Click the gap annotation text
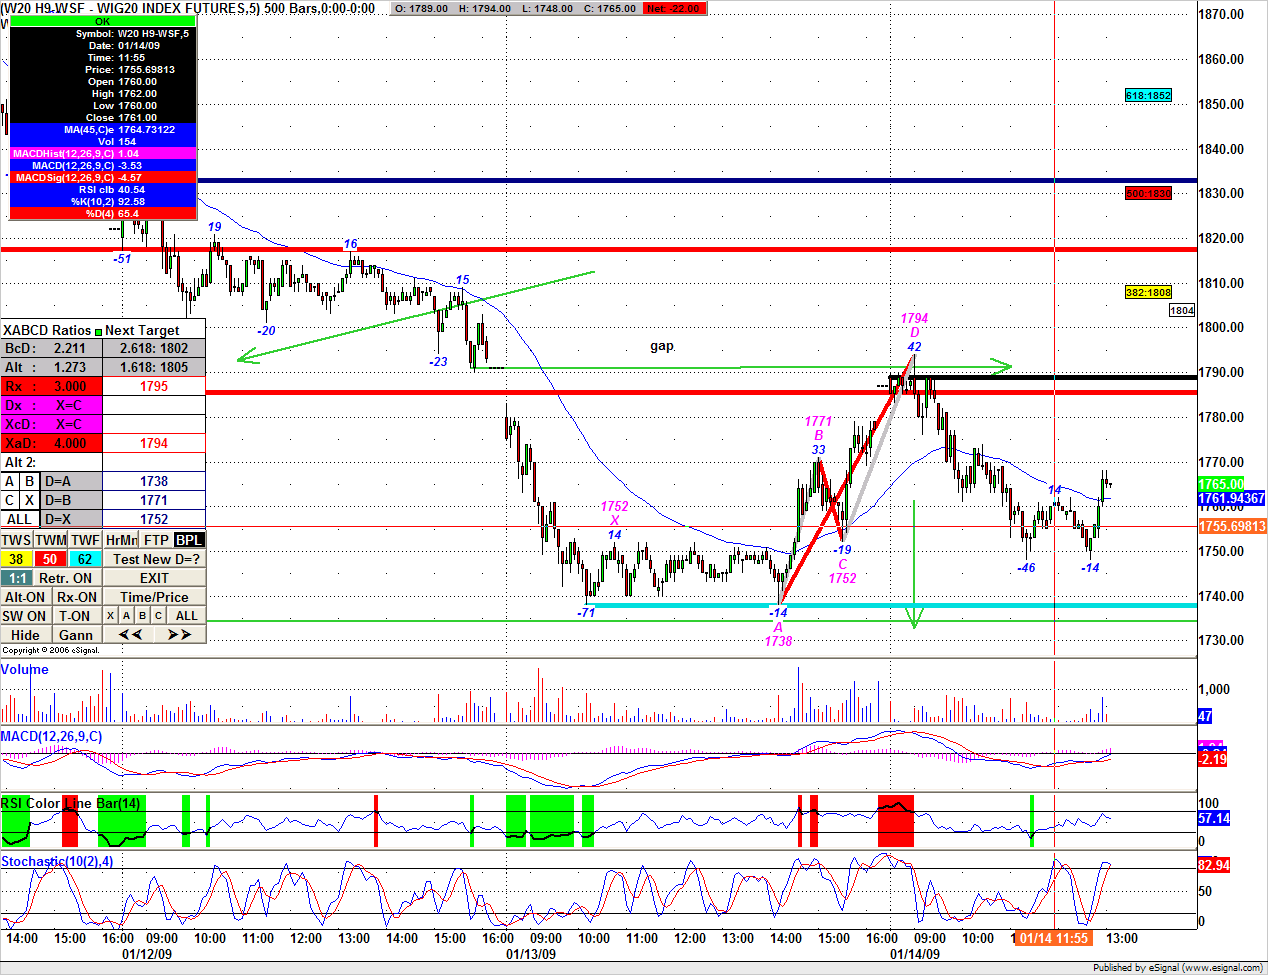Screen dimensions: 1268x975 (x=662, y=346)
